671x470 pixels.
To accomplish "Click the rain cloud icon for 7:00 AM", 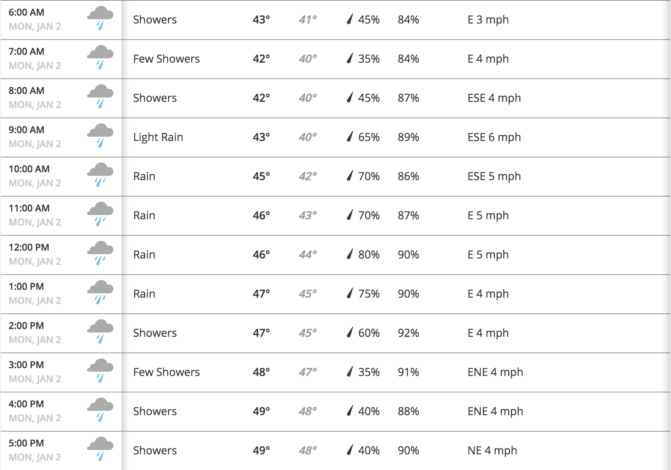I will pos(99,59).
